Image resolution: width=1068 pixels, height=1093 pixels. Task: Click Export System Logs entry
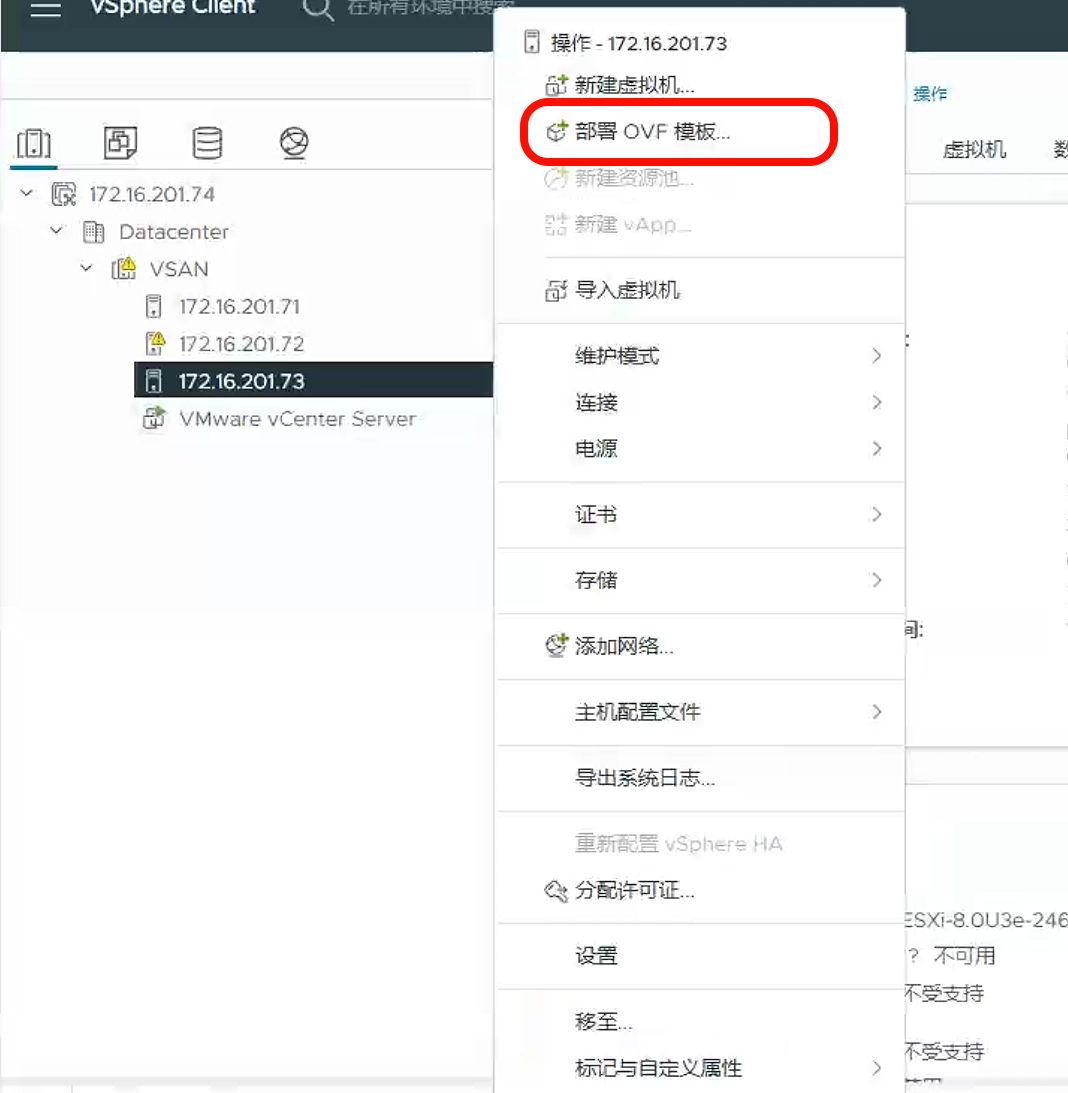click(x=644, y=778)
